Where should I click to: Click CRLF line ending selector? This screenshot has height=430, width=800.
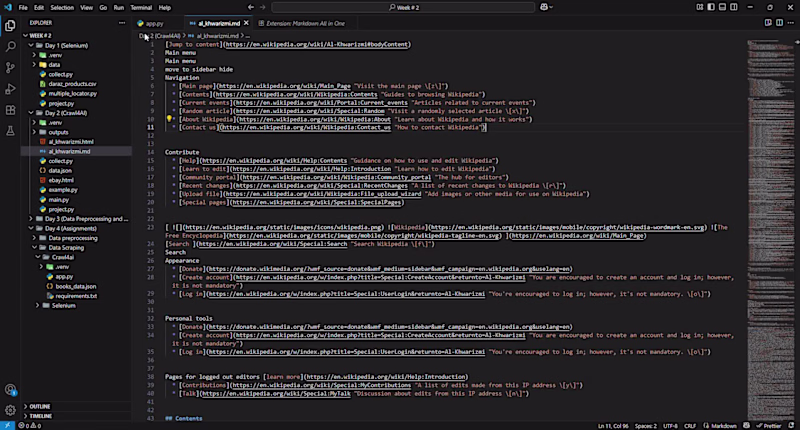pyautogui.click(x=690, y=426)
